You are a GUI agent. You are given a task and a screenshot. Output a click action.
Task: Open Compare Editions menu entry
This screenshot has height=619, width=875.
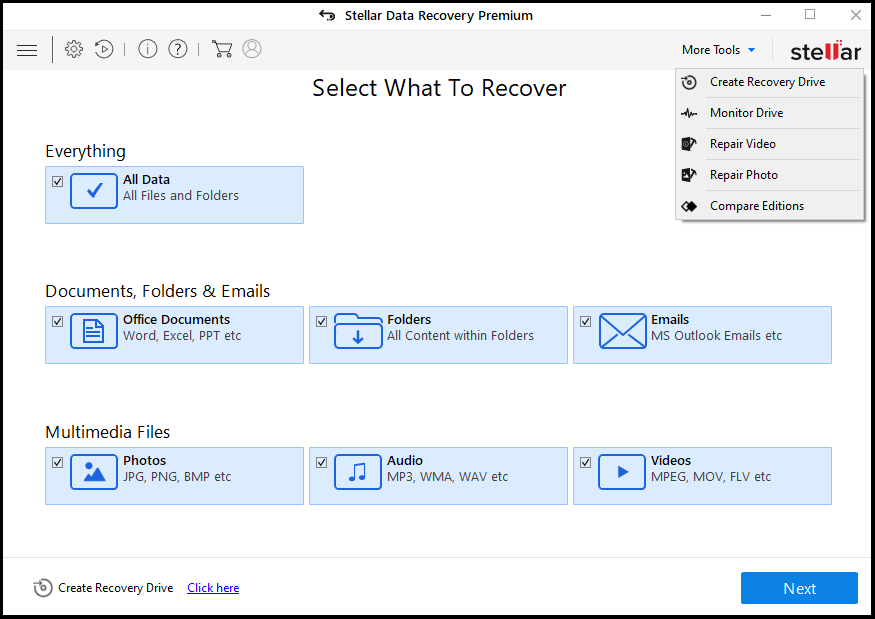click(770, 206)
